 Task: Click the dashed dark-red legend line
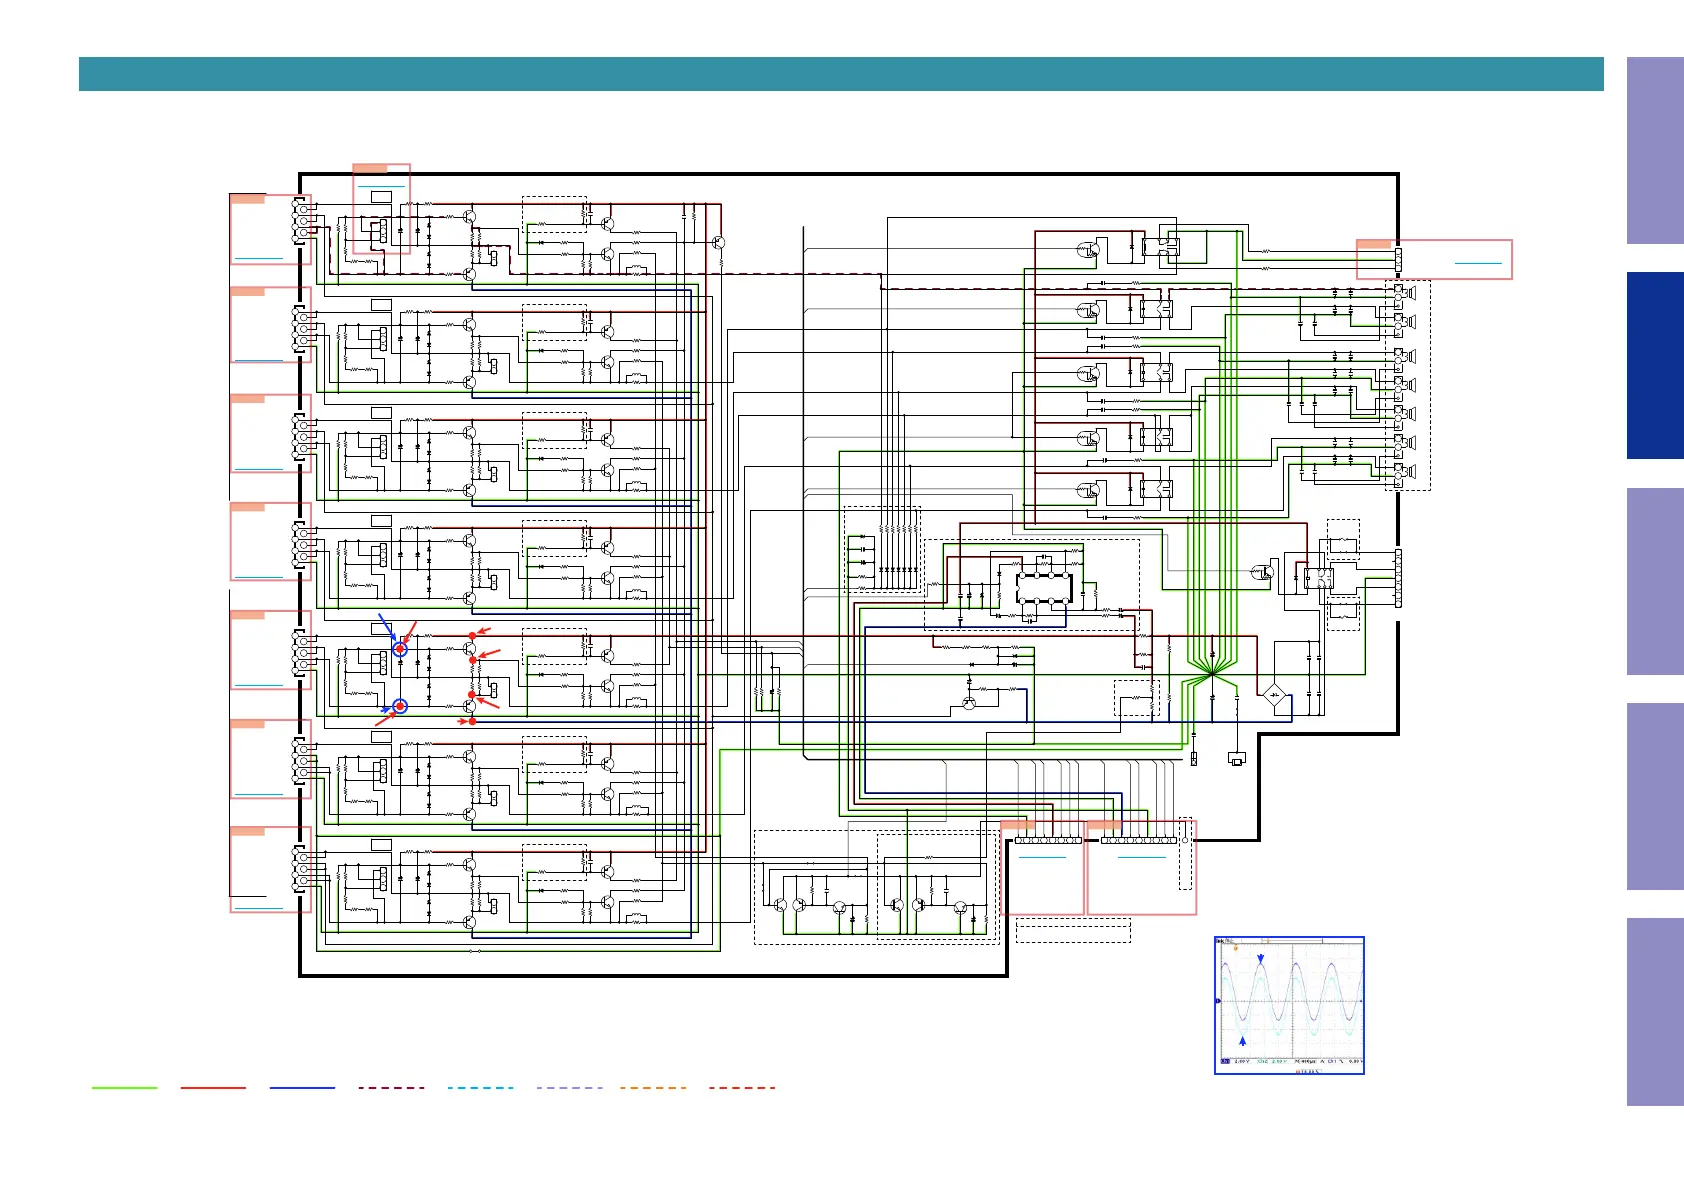(391, 1088)
